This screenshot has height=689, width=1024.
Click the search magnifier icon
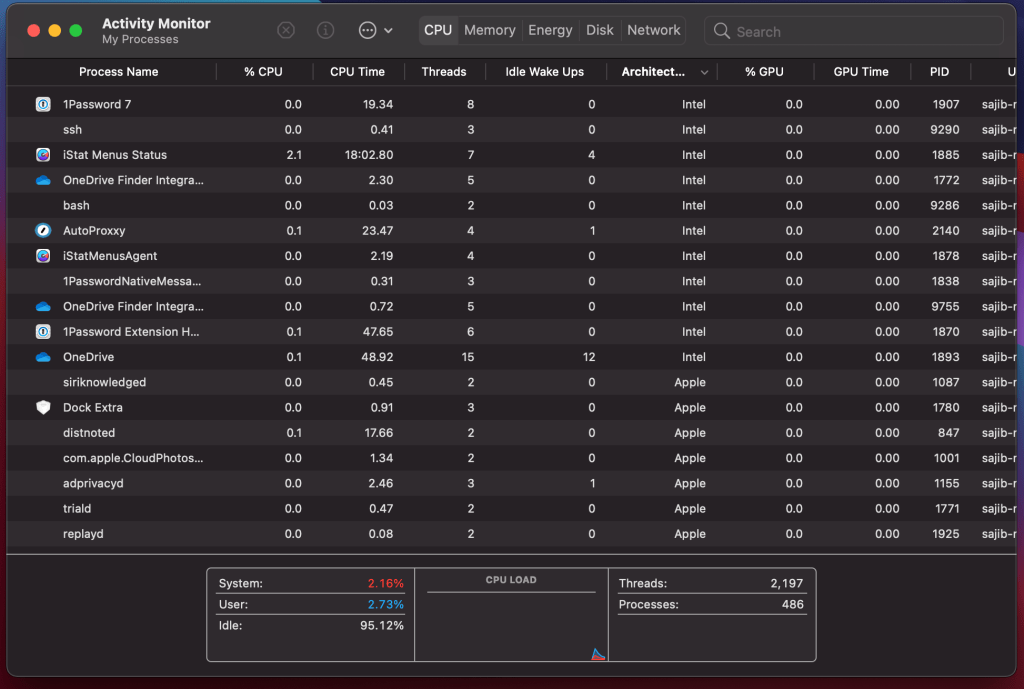[x=722, y=31]
